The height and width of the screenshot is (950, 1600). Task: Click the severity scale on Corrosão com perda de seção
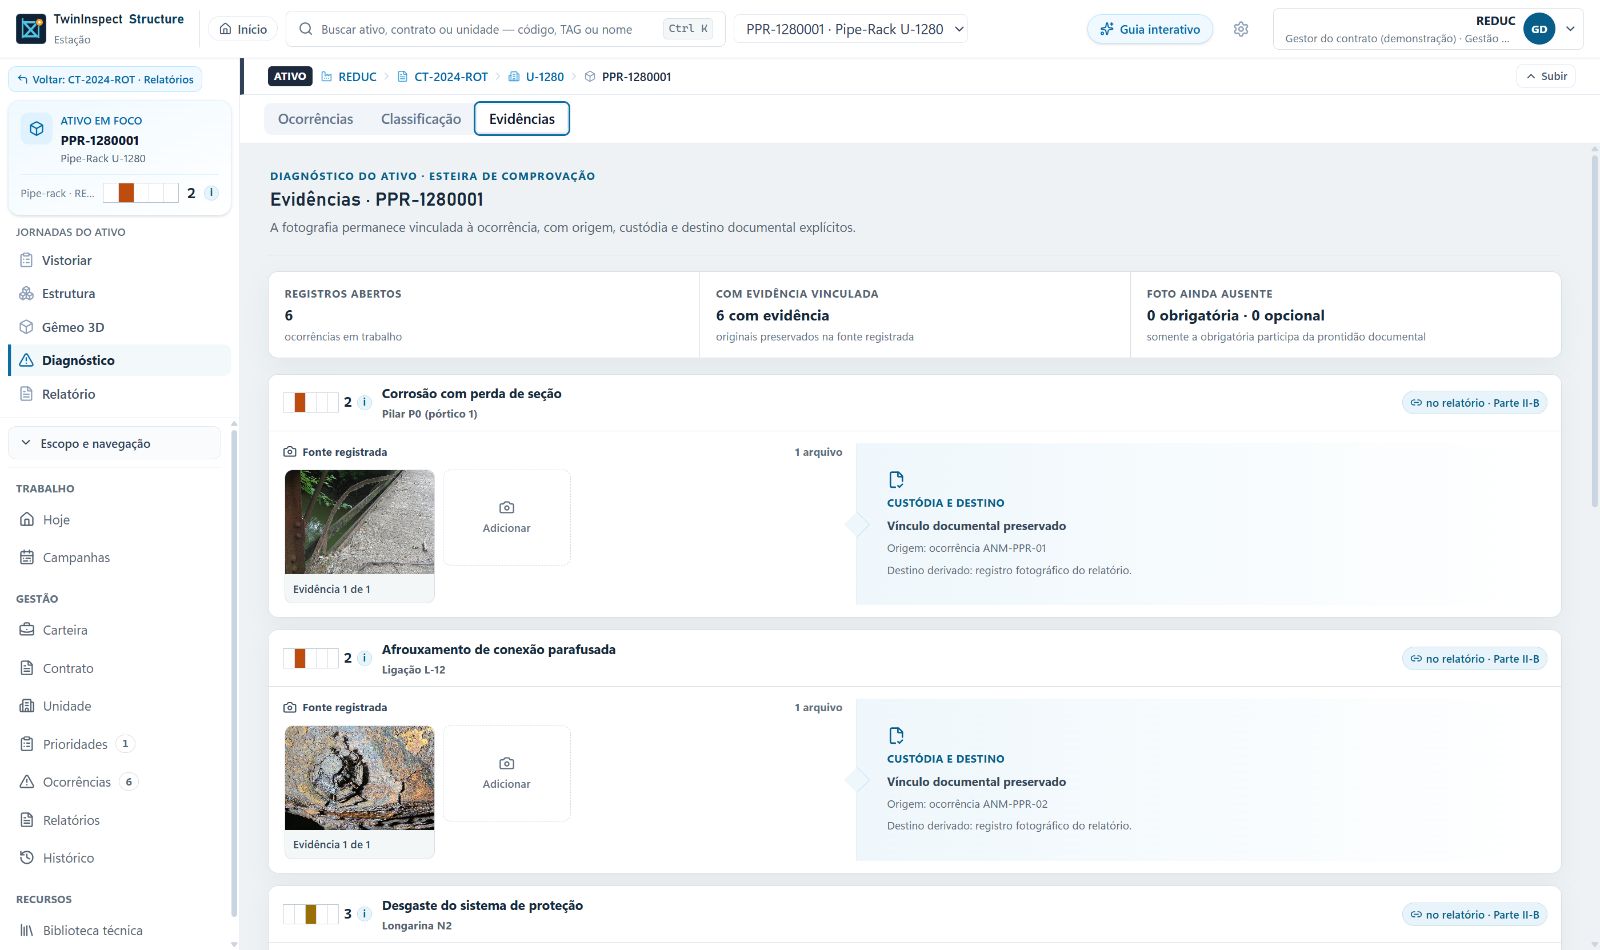(311, 402)
